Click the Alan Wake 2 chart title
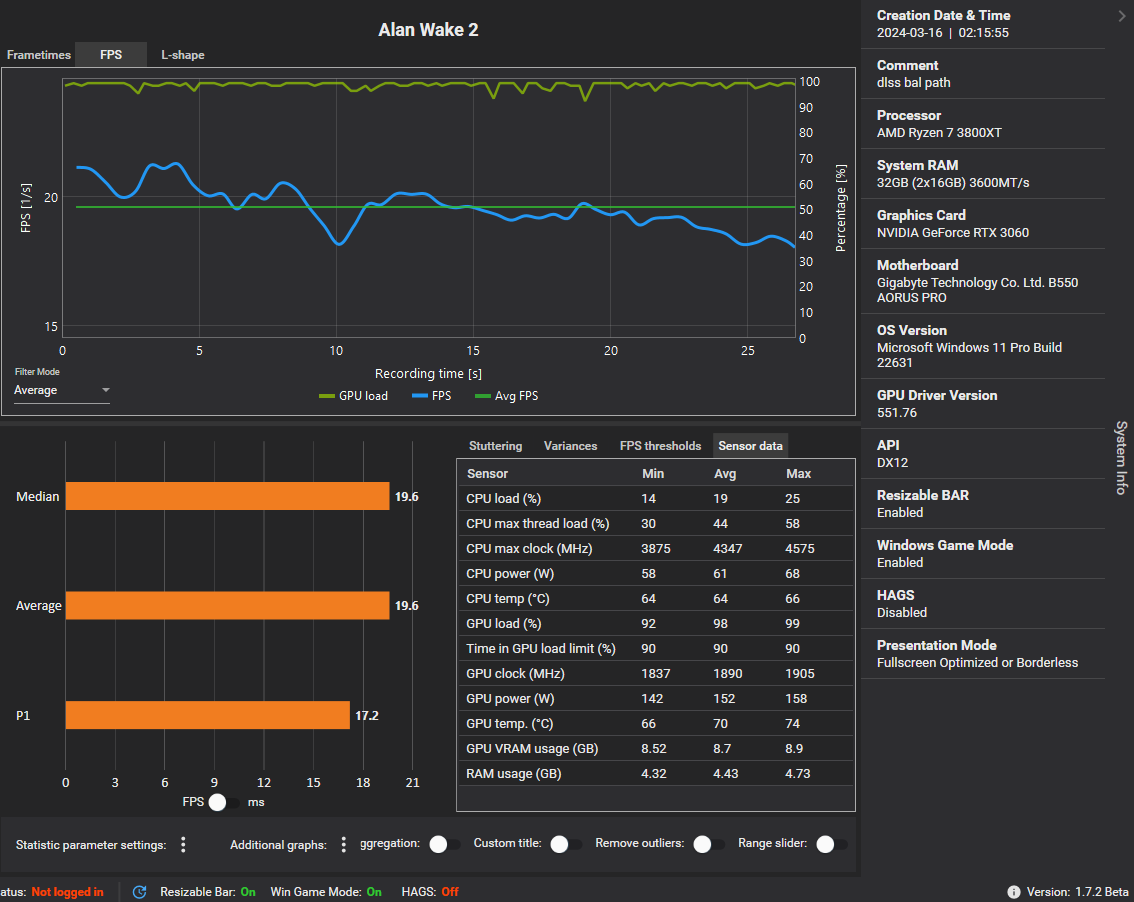The width and height of the screenshot is (1134, 902). 428,30
